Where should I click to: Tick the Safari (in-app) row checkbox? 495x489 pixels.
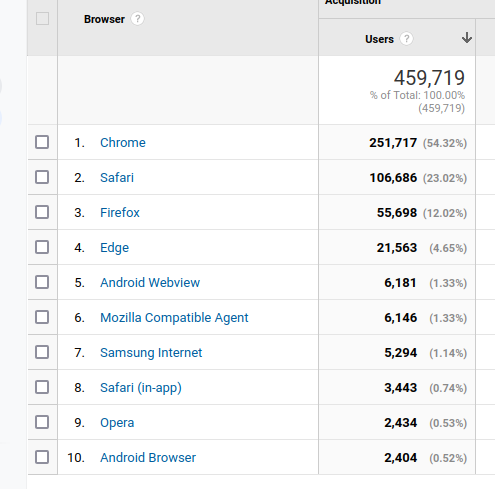pos(42,387)
